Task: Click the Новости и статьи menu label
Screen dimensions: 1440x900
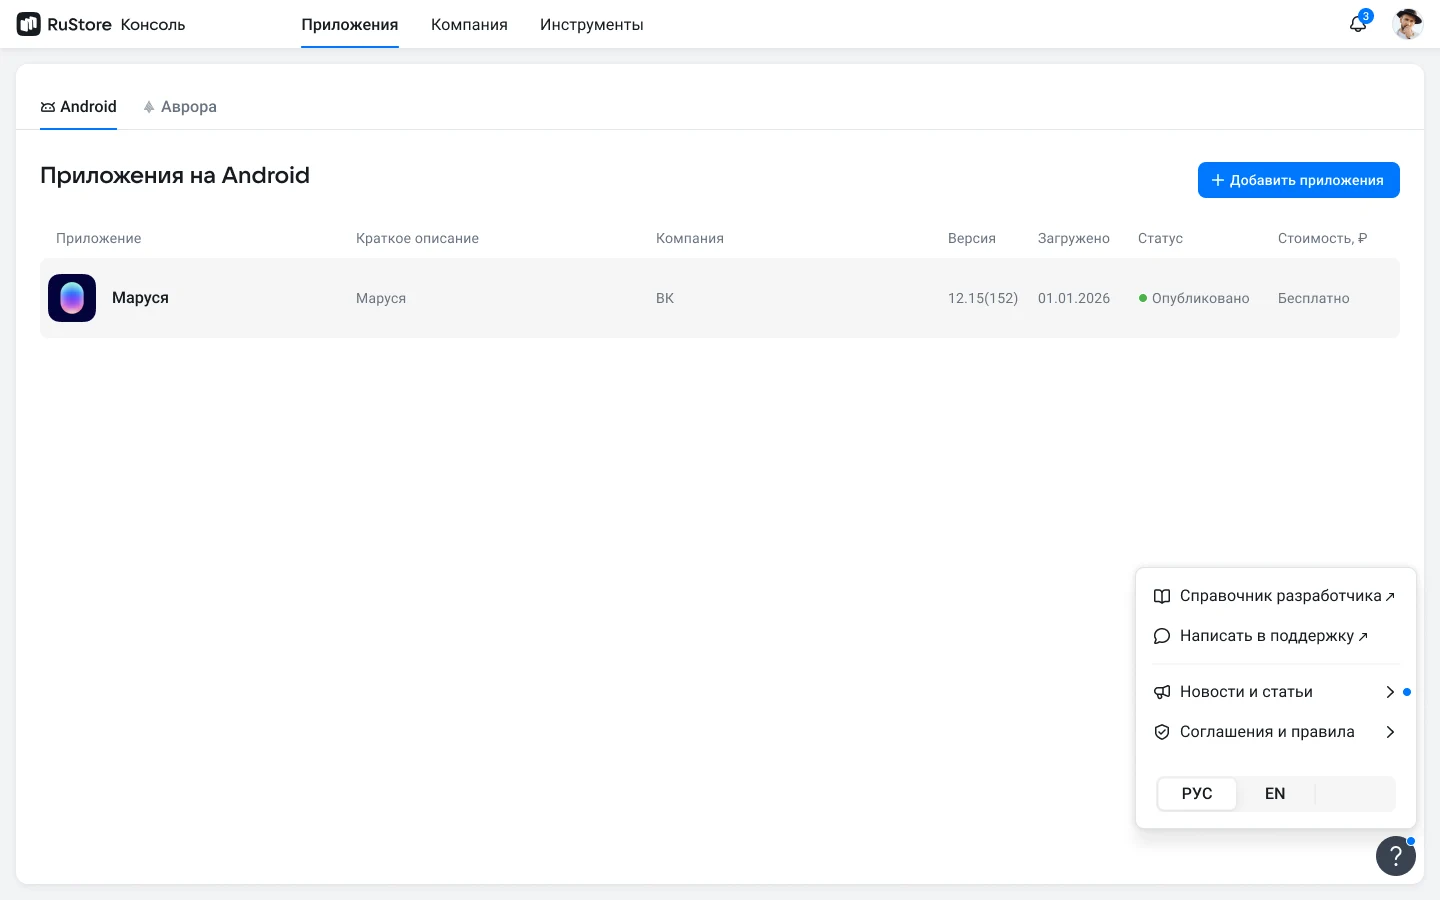Action: (x=1246, y=692)
